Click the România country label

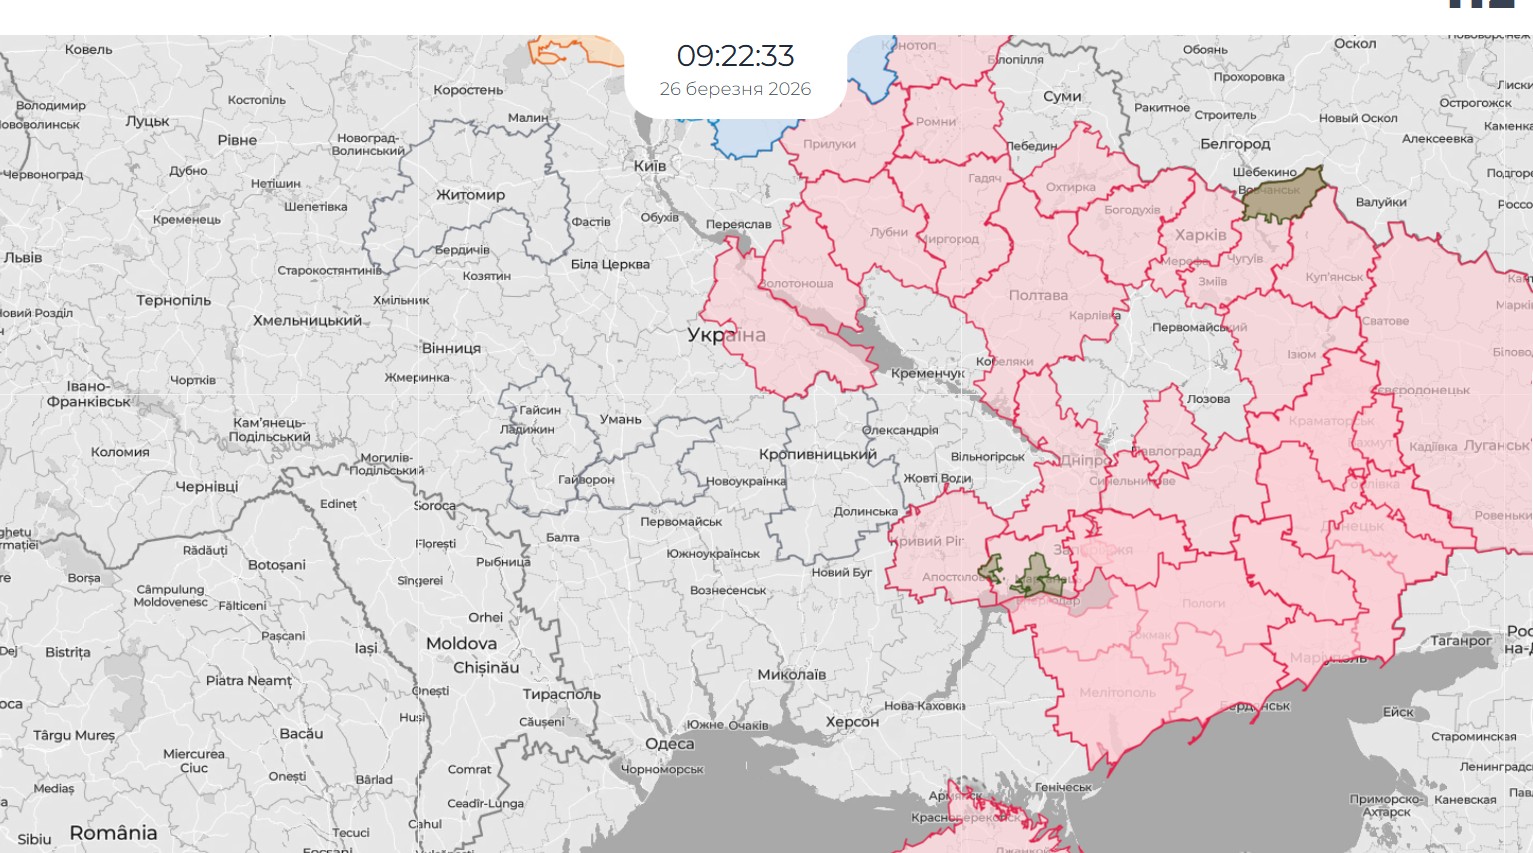[113, 833]
